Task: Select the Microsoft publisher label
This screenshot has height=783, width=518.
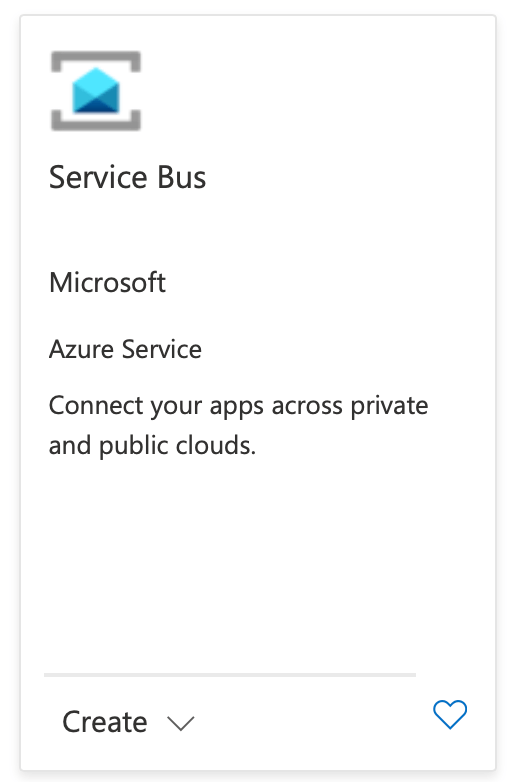Action: pyautogui.click(x=107, y=283)
